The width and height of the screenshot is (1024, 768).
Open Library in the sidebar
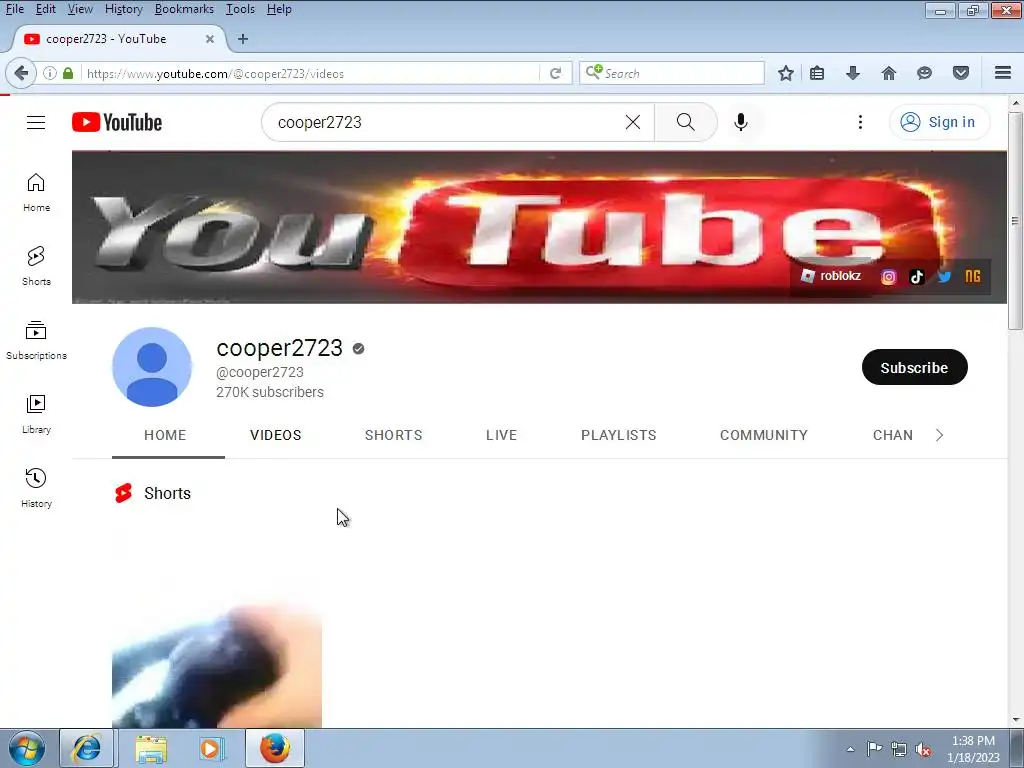pyautogui.click(x=36, y=415)
